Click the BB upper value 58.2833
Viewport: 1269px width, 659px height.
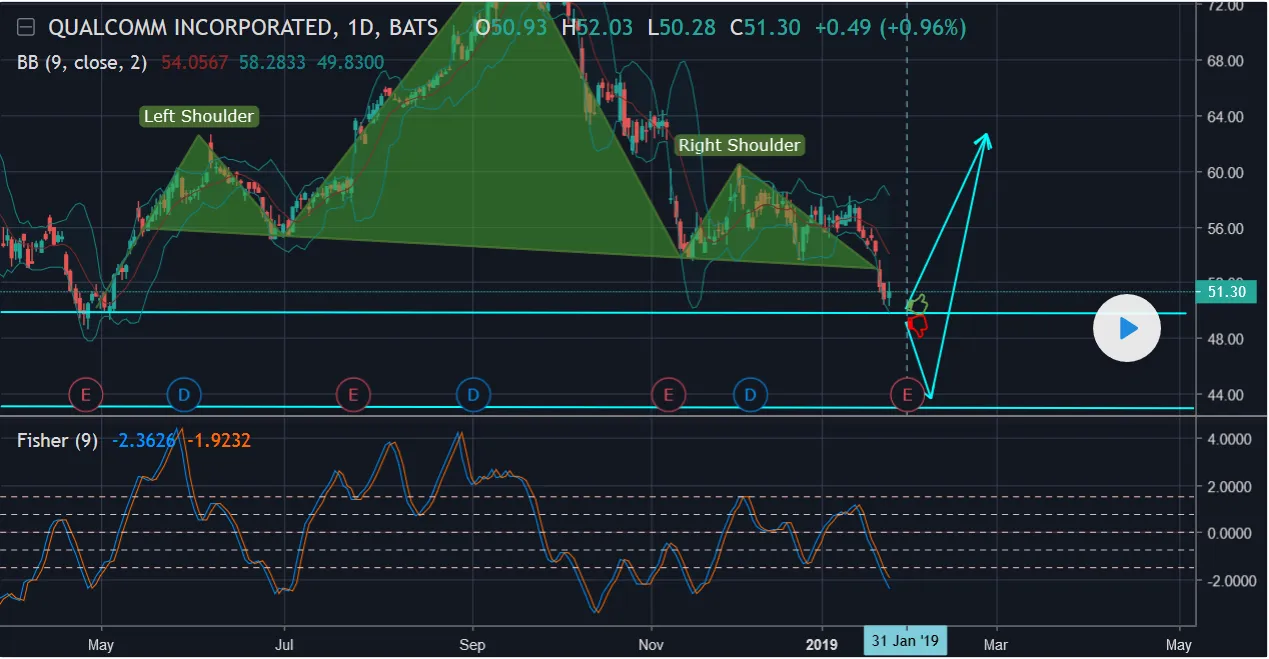(272, 63)
